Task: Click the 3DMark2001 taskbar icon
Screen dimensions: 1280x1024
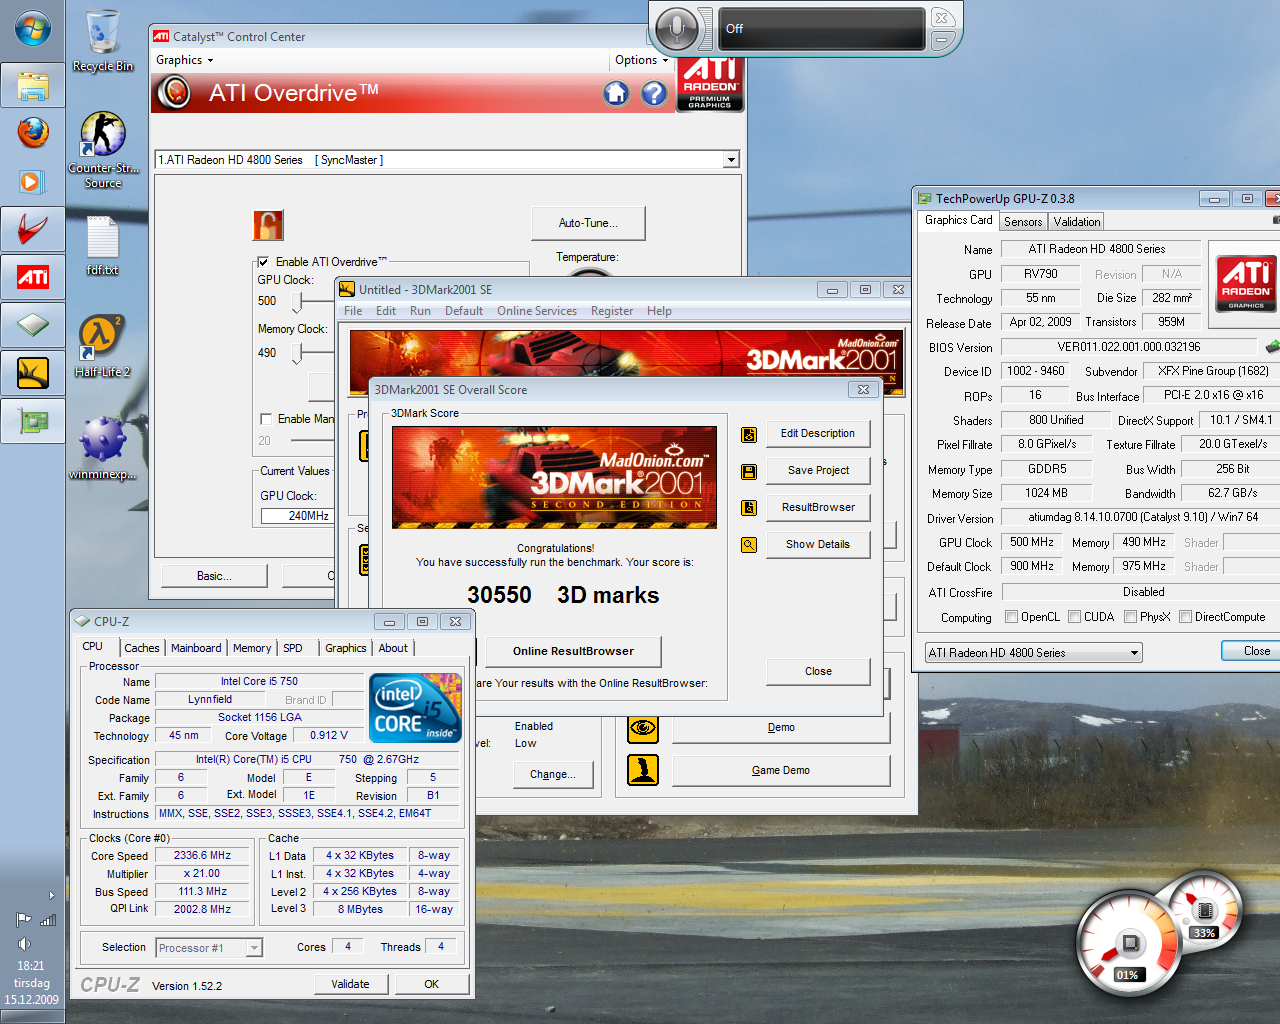Action: coord(32,373)
